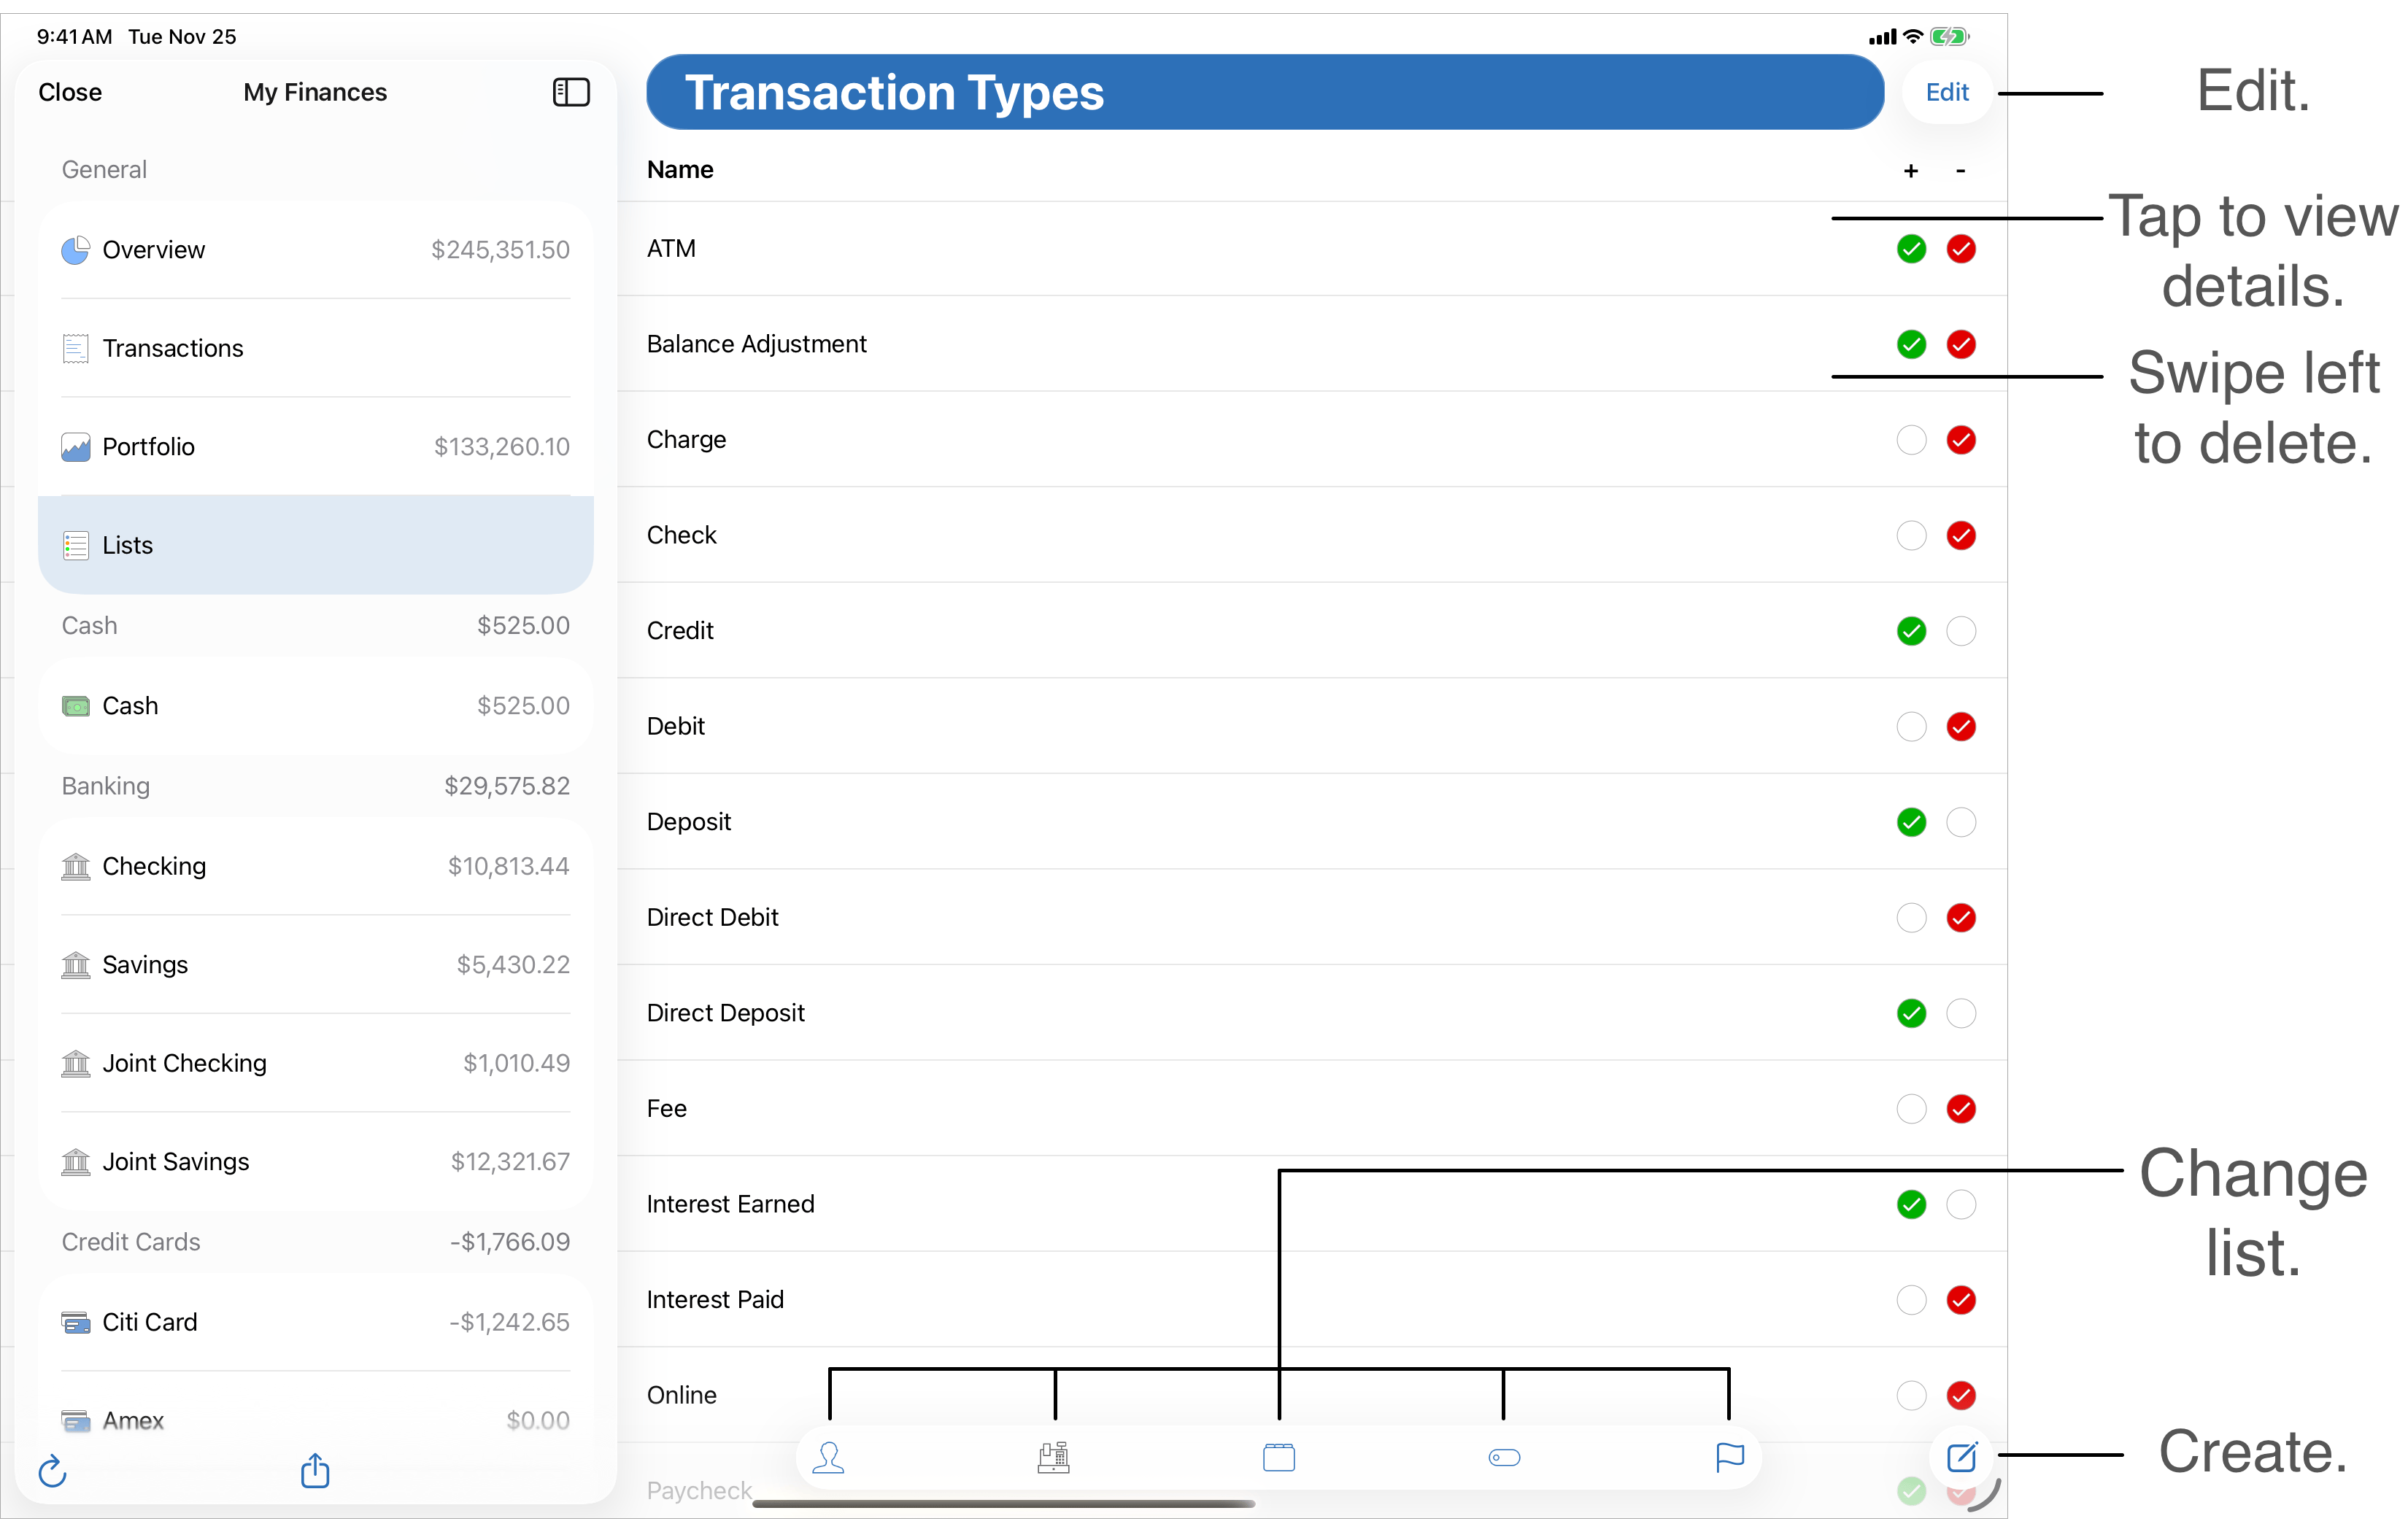Enable the minus circle for Credit
Viewport: 2408px width, 1532px height.
click(x=1961, y=631)
